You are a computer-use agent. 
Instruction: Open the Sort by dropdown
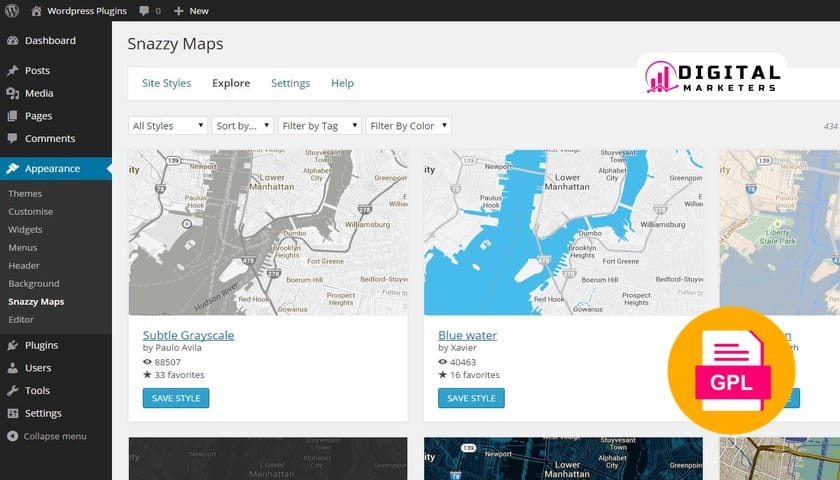coord(243,126)
